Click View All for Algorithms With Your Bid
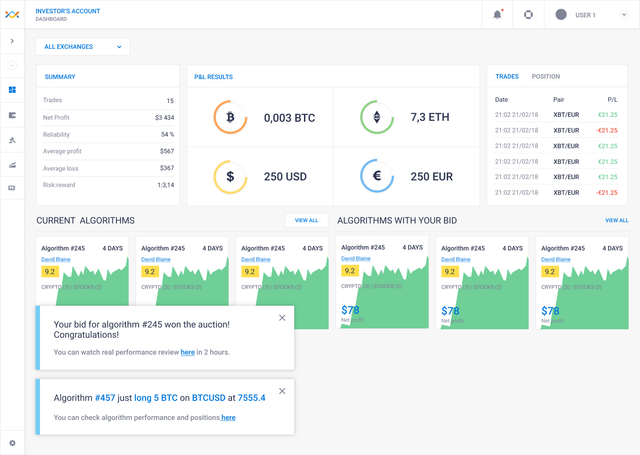The image size is (640, 455). 616,220
